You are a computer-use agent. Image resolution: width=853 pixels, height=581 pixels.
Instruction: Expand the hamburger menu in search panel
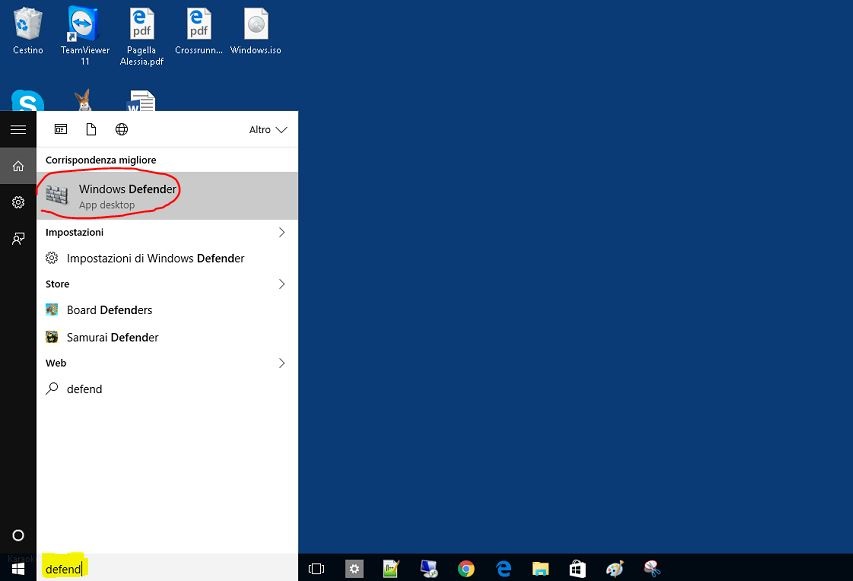(18, 129)
